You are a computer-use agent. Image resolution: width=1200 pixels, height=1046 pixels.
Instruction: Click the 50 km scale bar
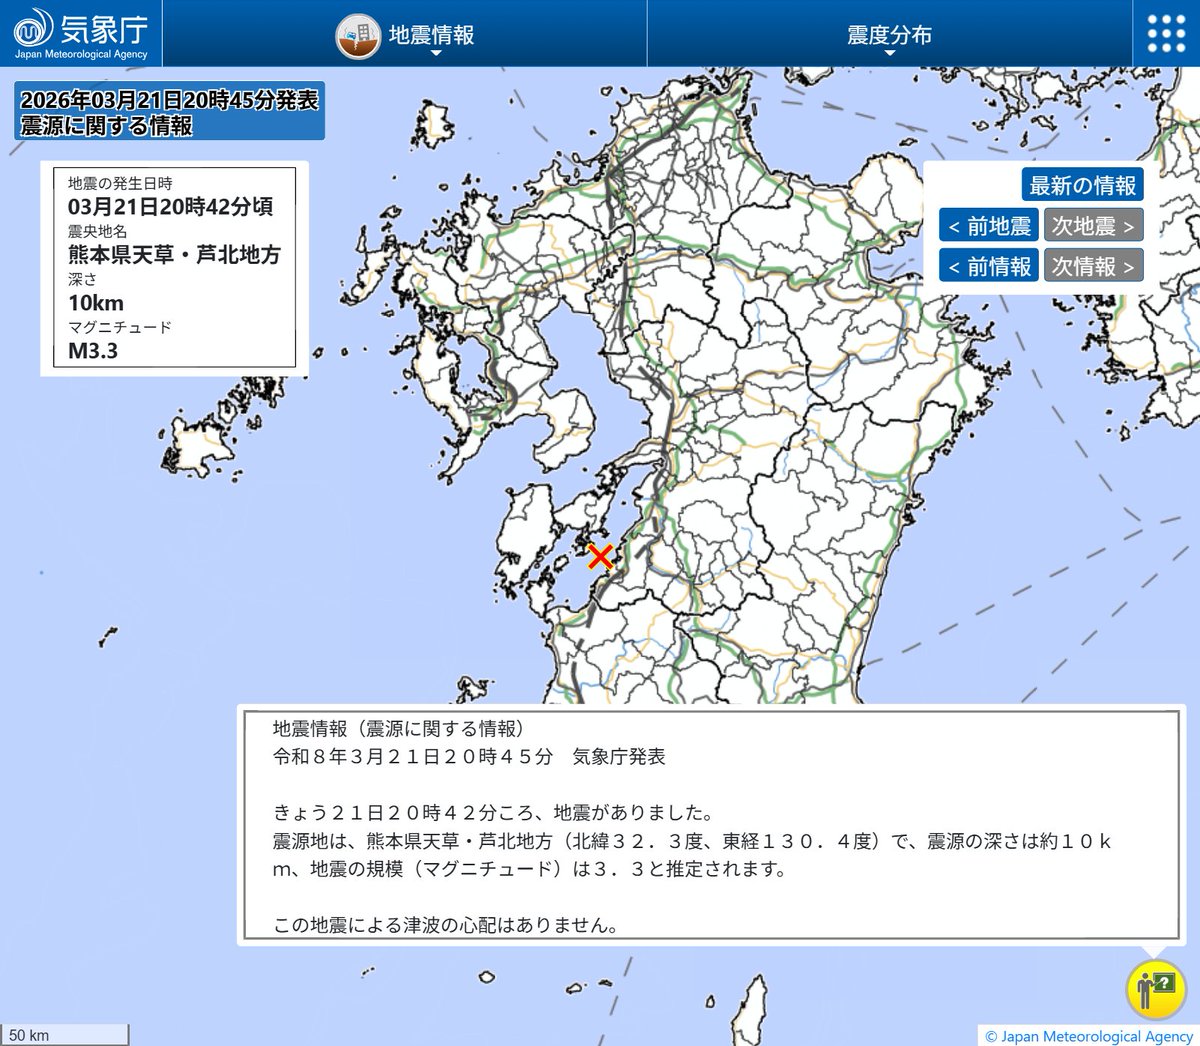pyautogui.click(x=65, y=1035)
